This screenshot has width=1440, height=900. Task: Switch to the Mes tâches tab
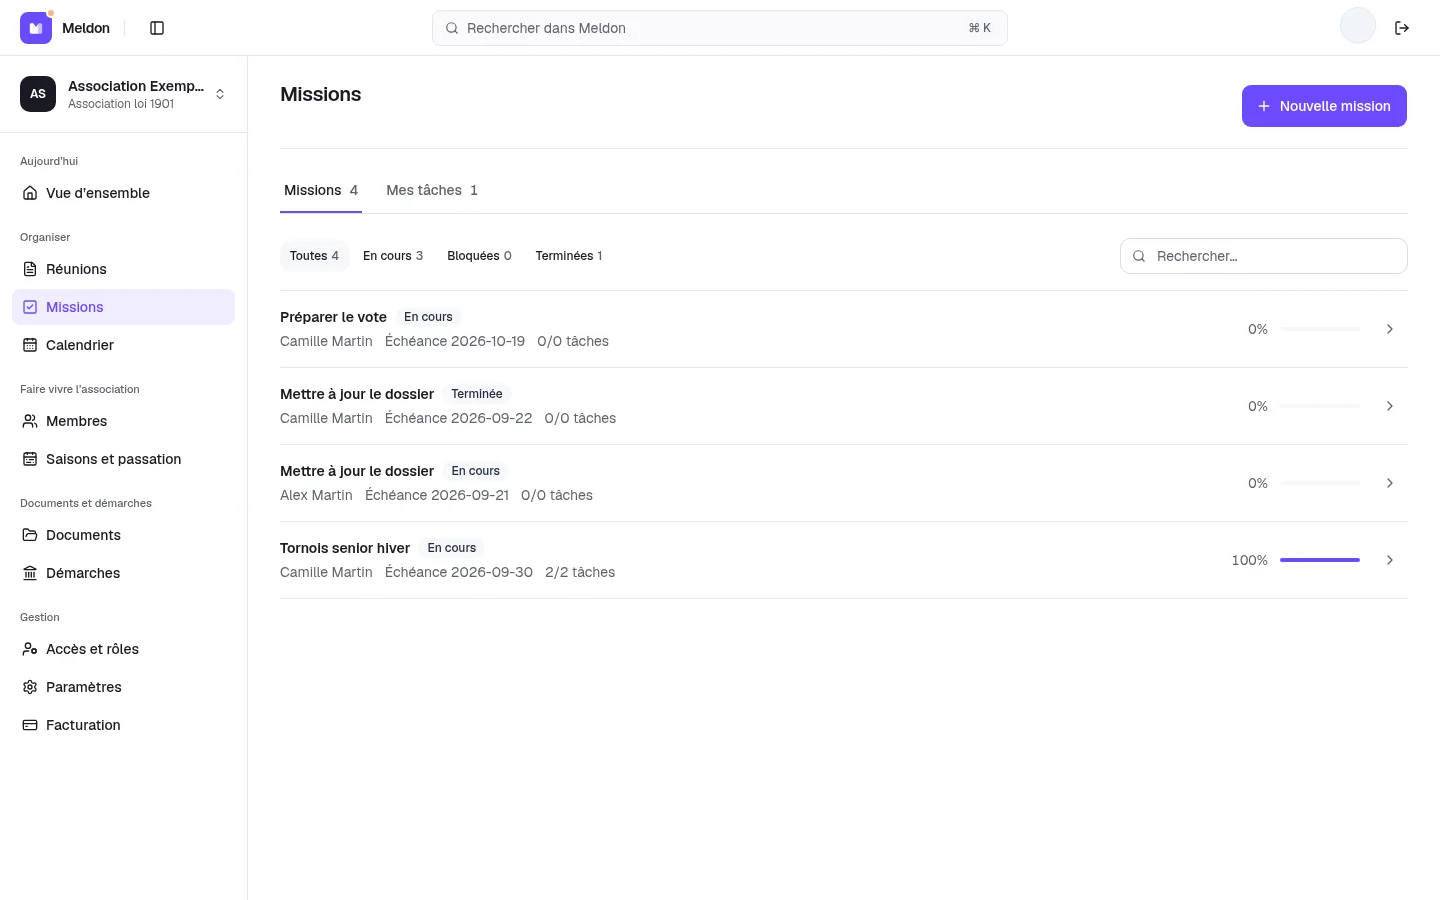point(432,190)
